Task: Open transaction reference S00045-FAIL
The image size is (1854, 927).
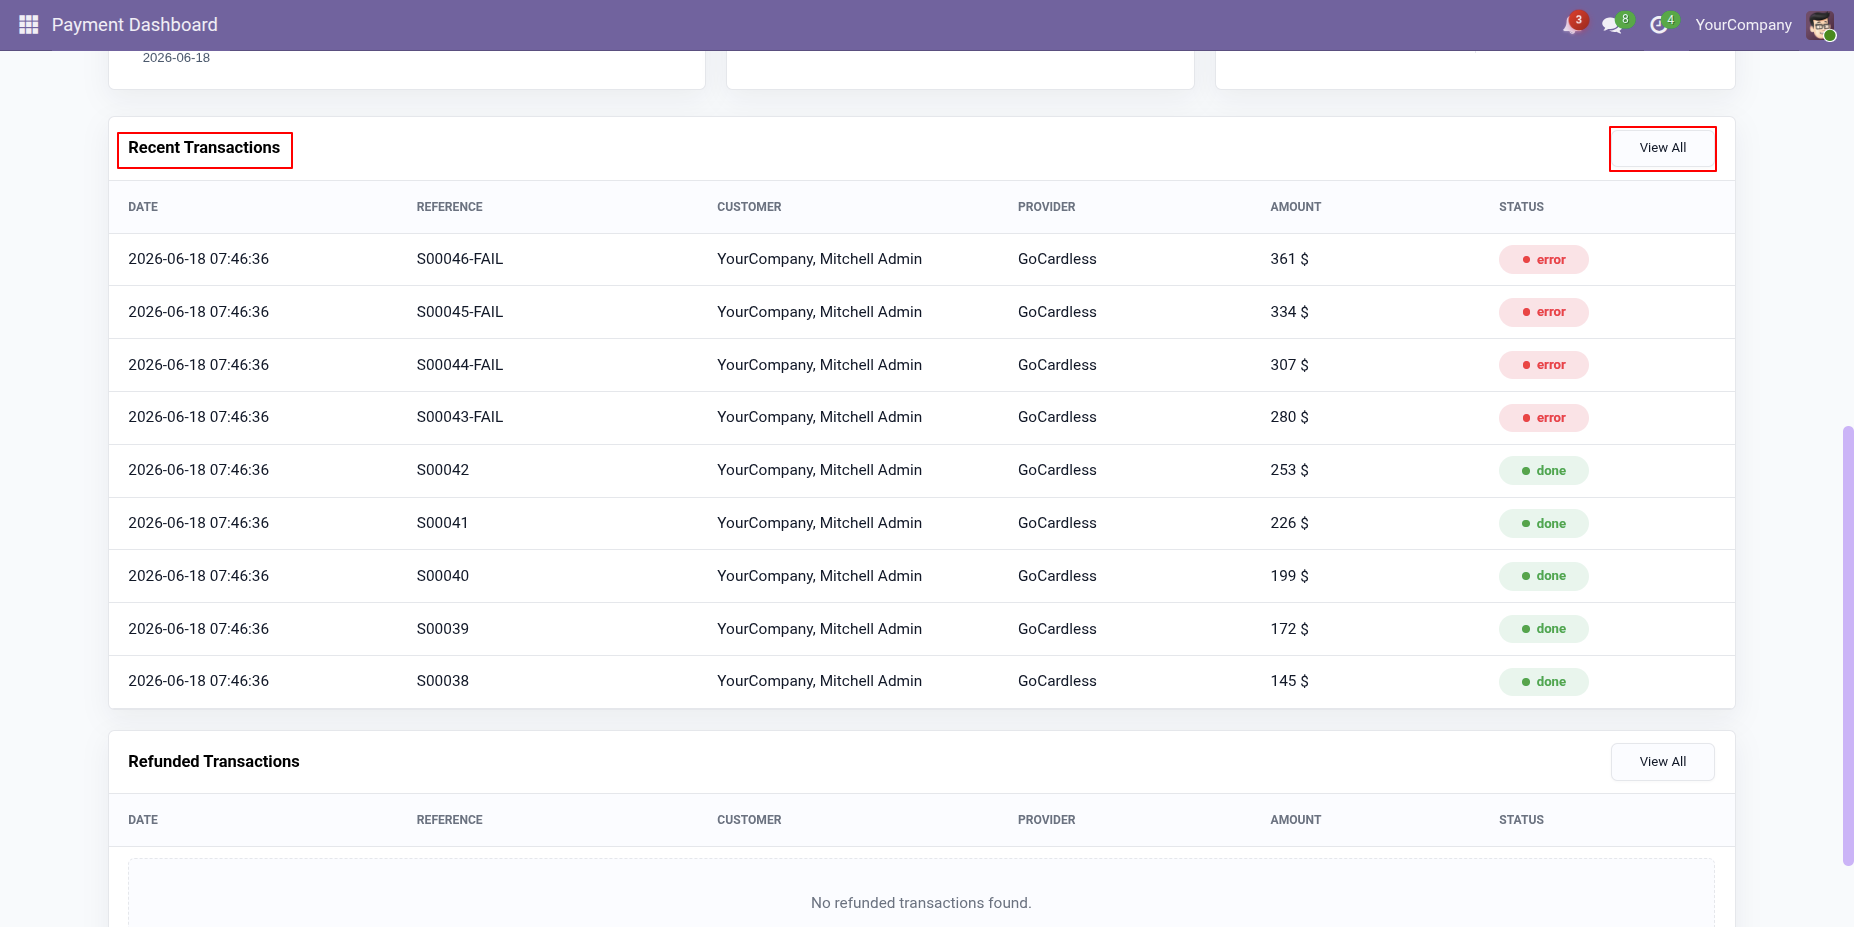Action: point(460,312)
